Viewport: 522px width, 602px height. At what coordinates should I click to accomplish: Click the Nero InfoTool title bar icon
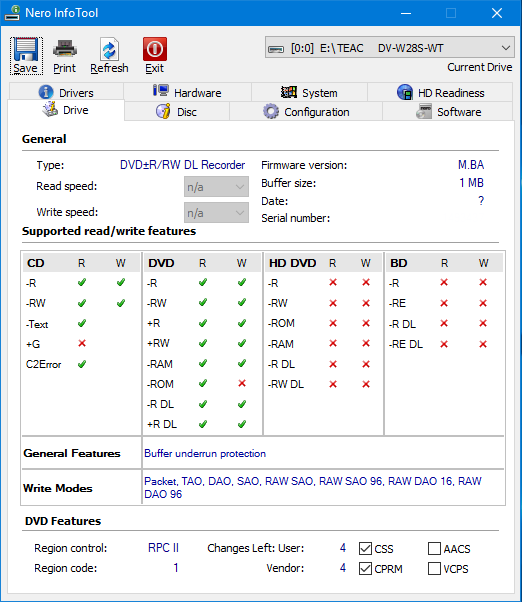pyautogui.click(x=12, y=13)
